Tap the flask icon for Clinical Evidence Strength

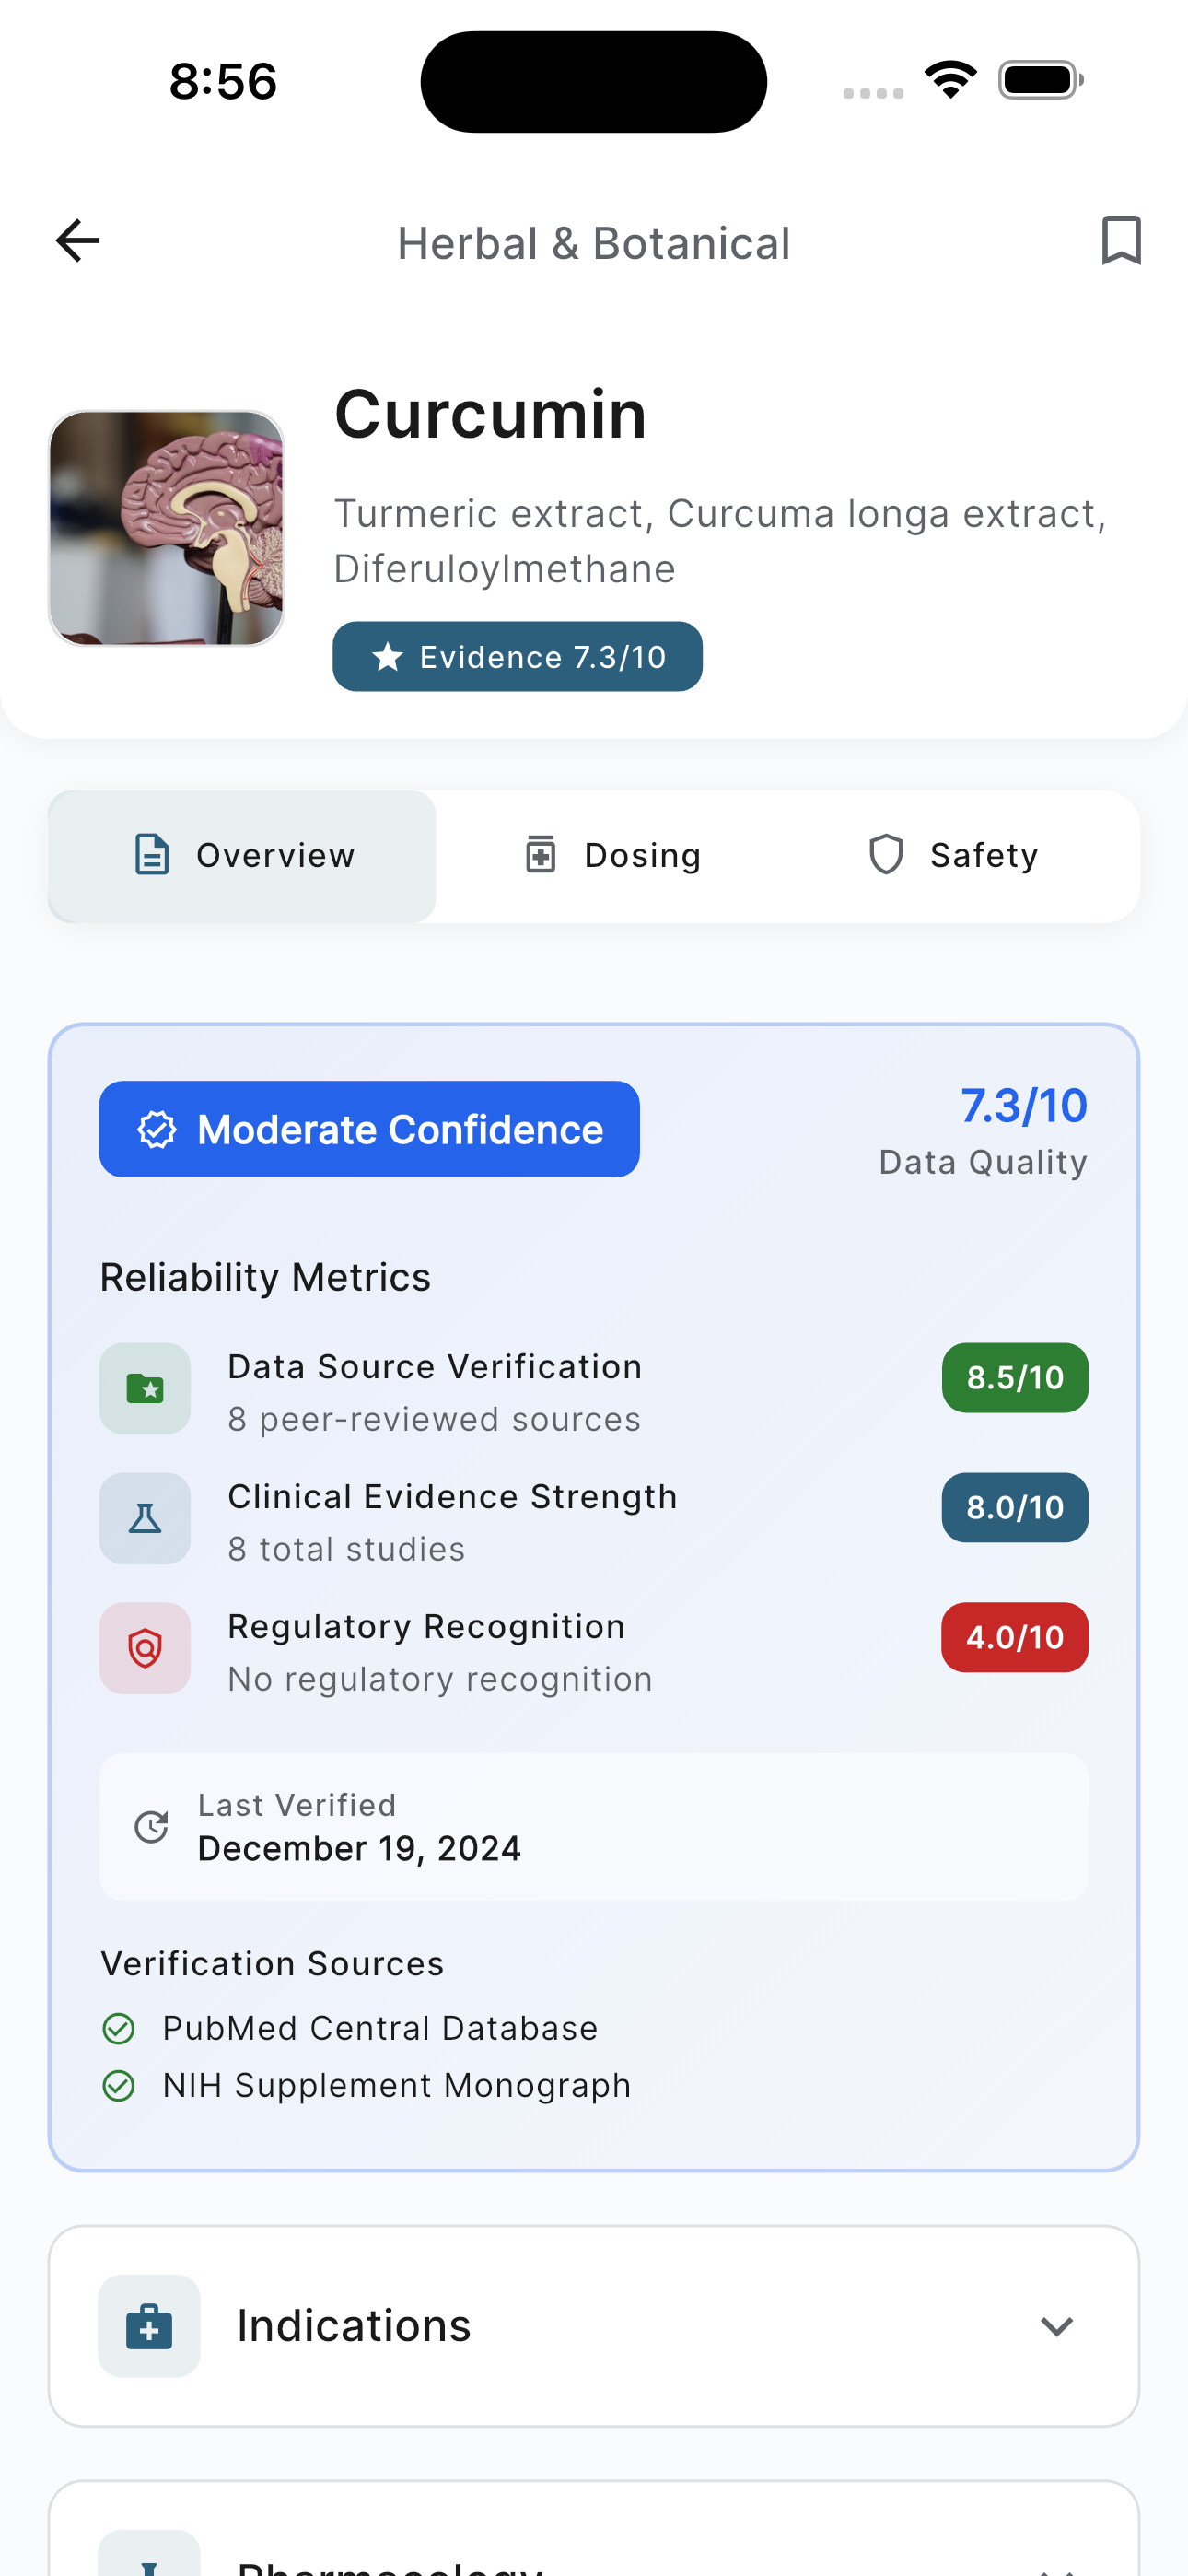click(x=145, y=1518)
